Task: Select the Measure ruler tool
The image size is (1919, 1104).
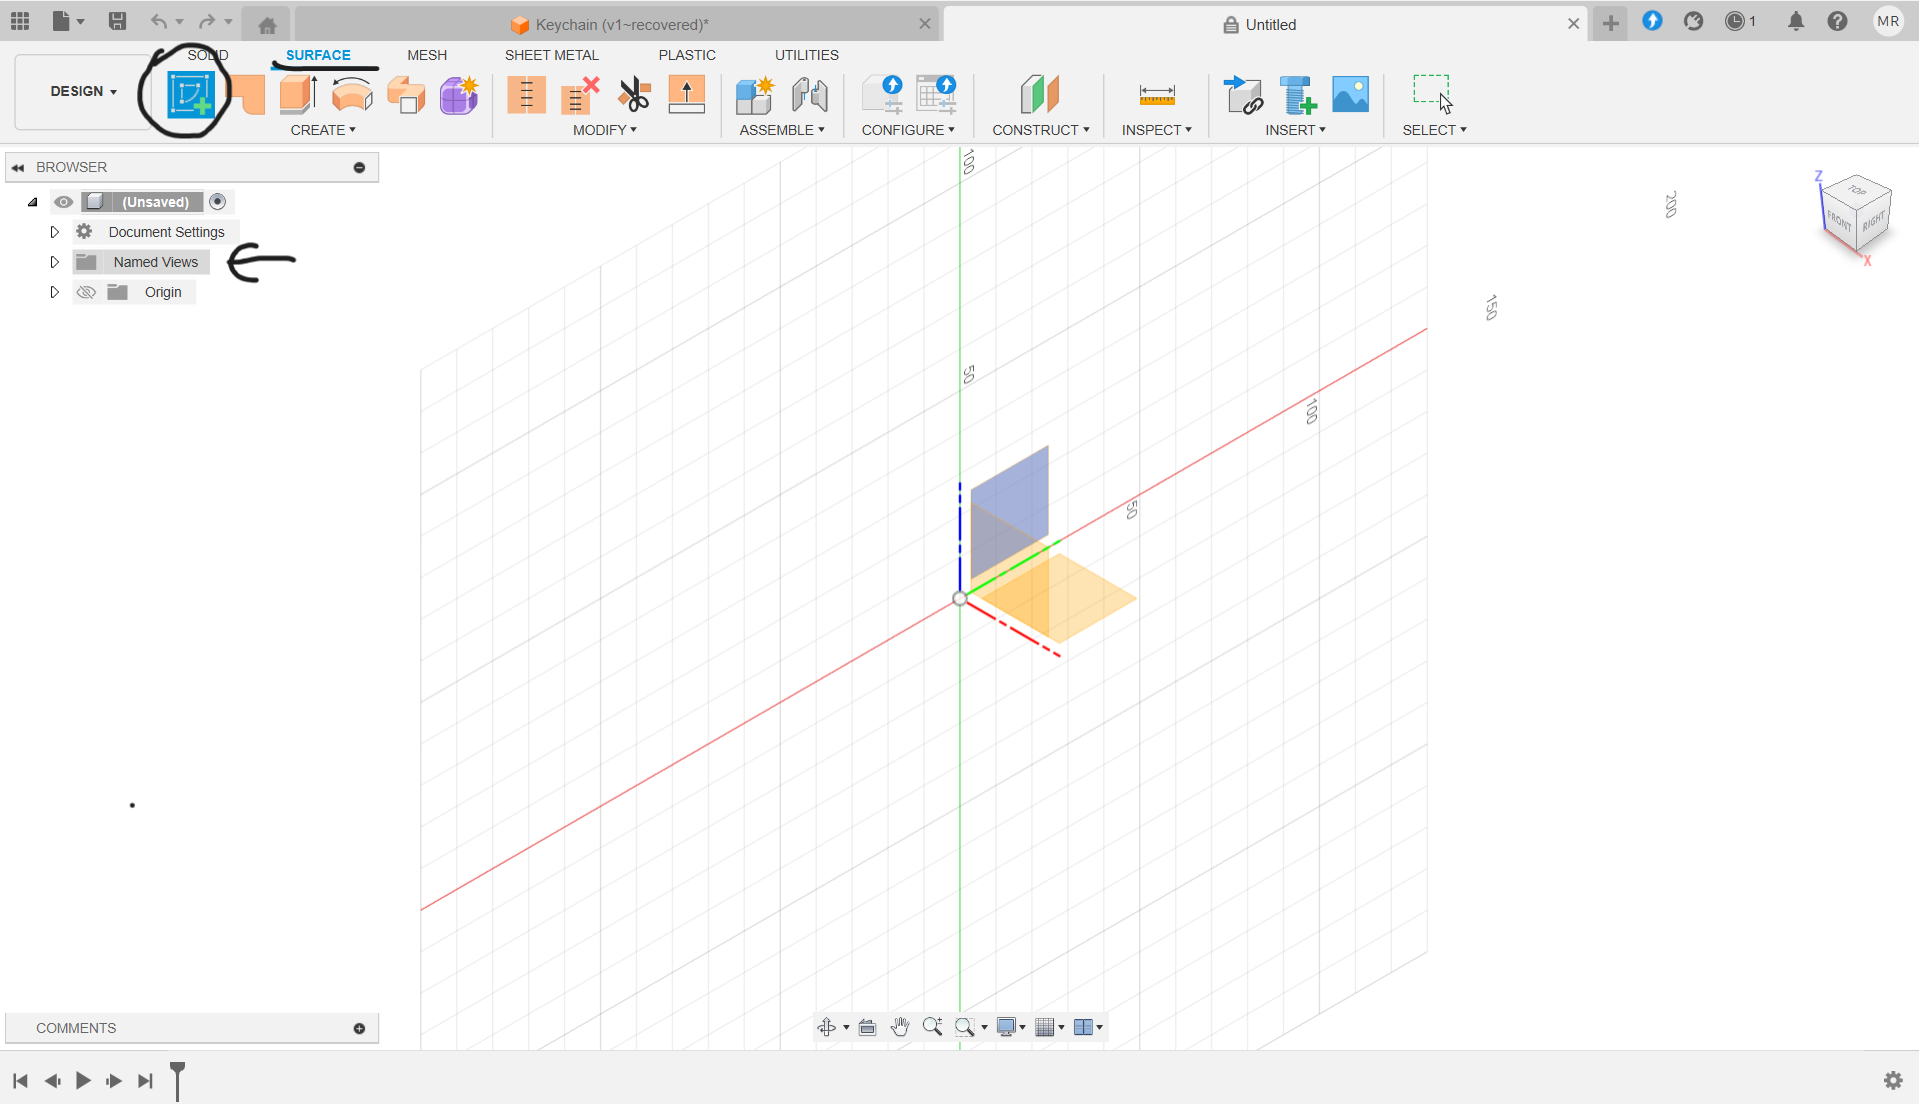Action: (1157, 95)
